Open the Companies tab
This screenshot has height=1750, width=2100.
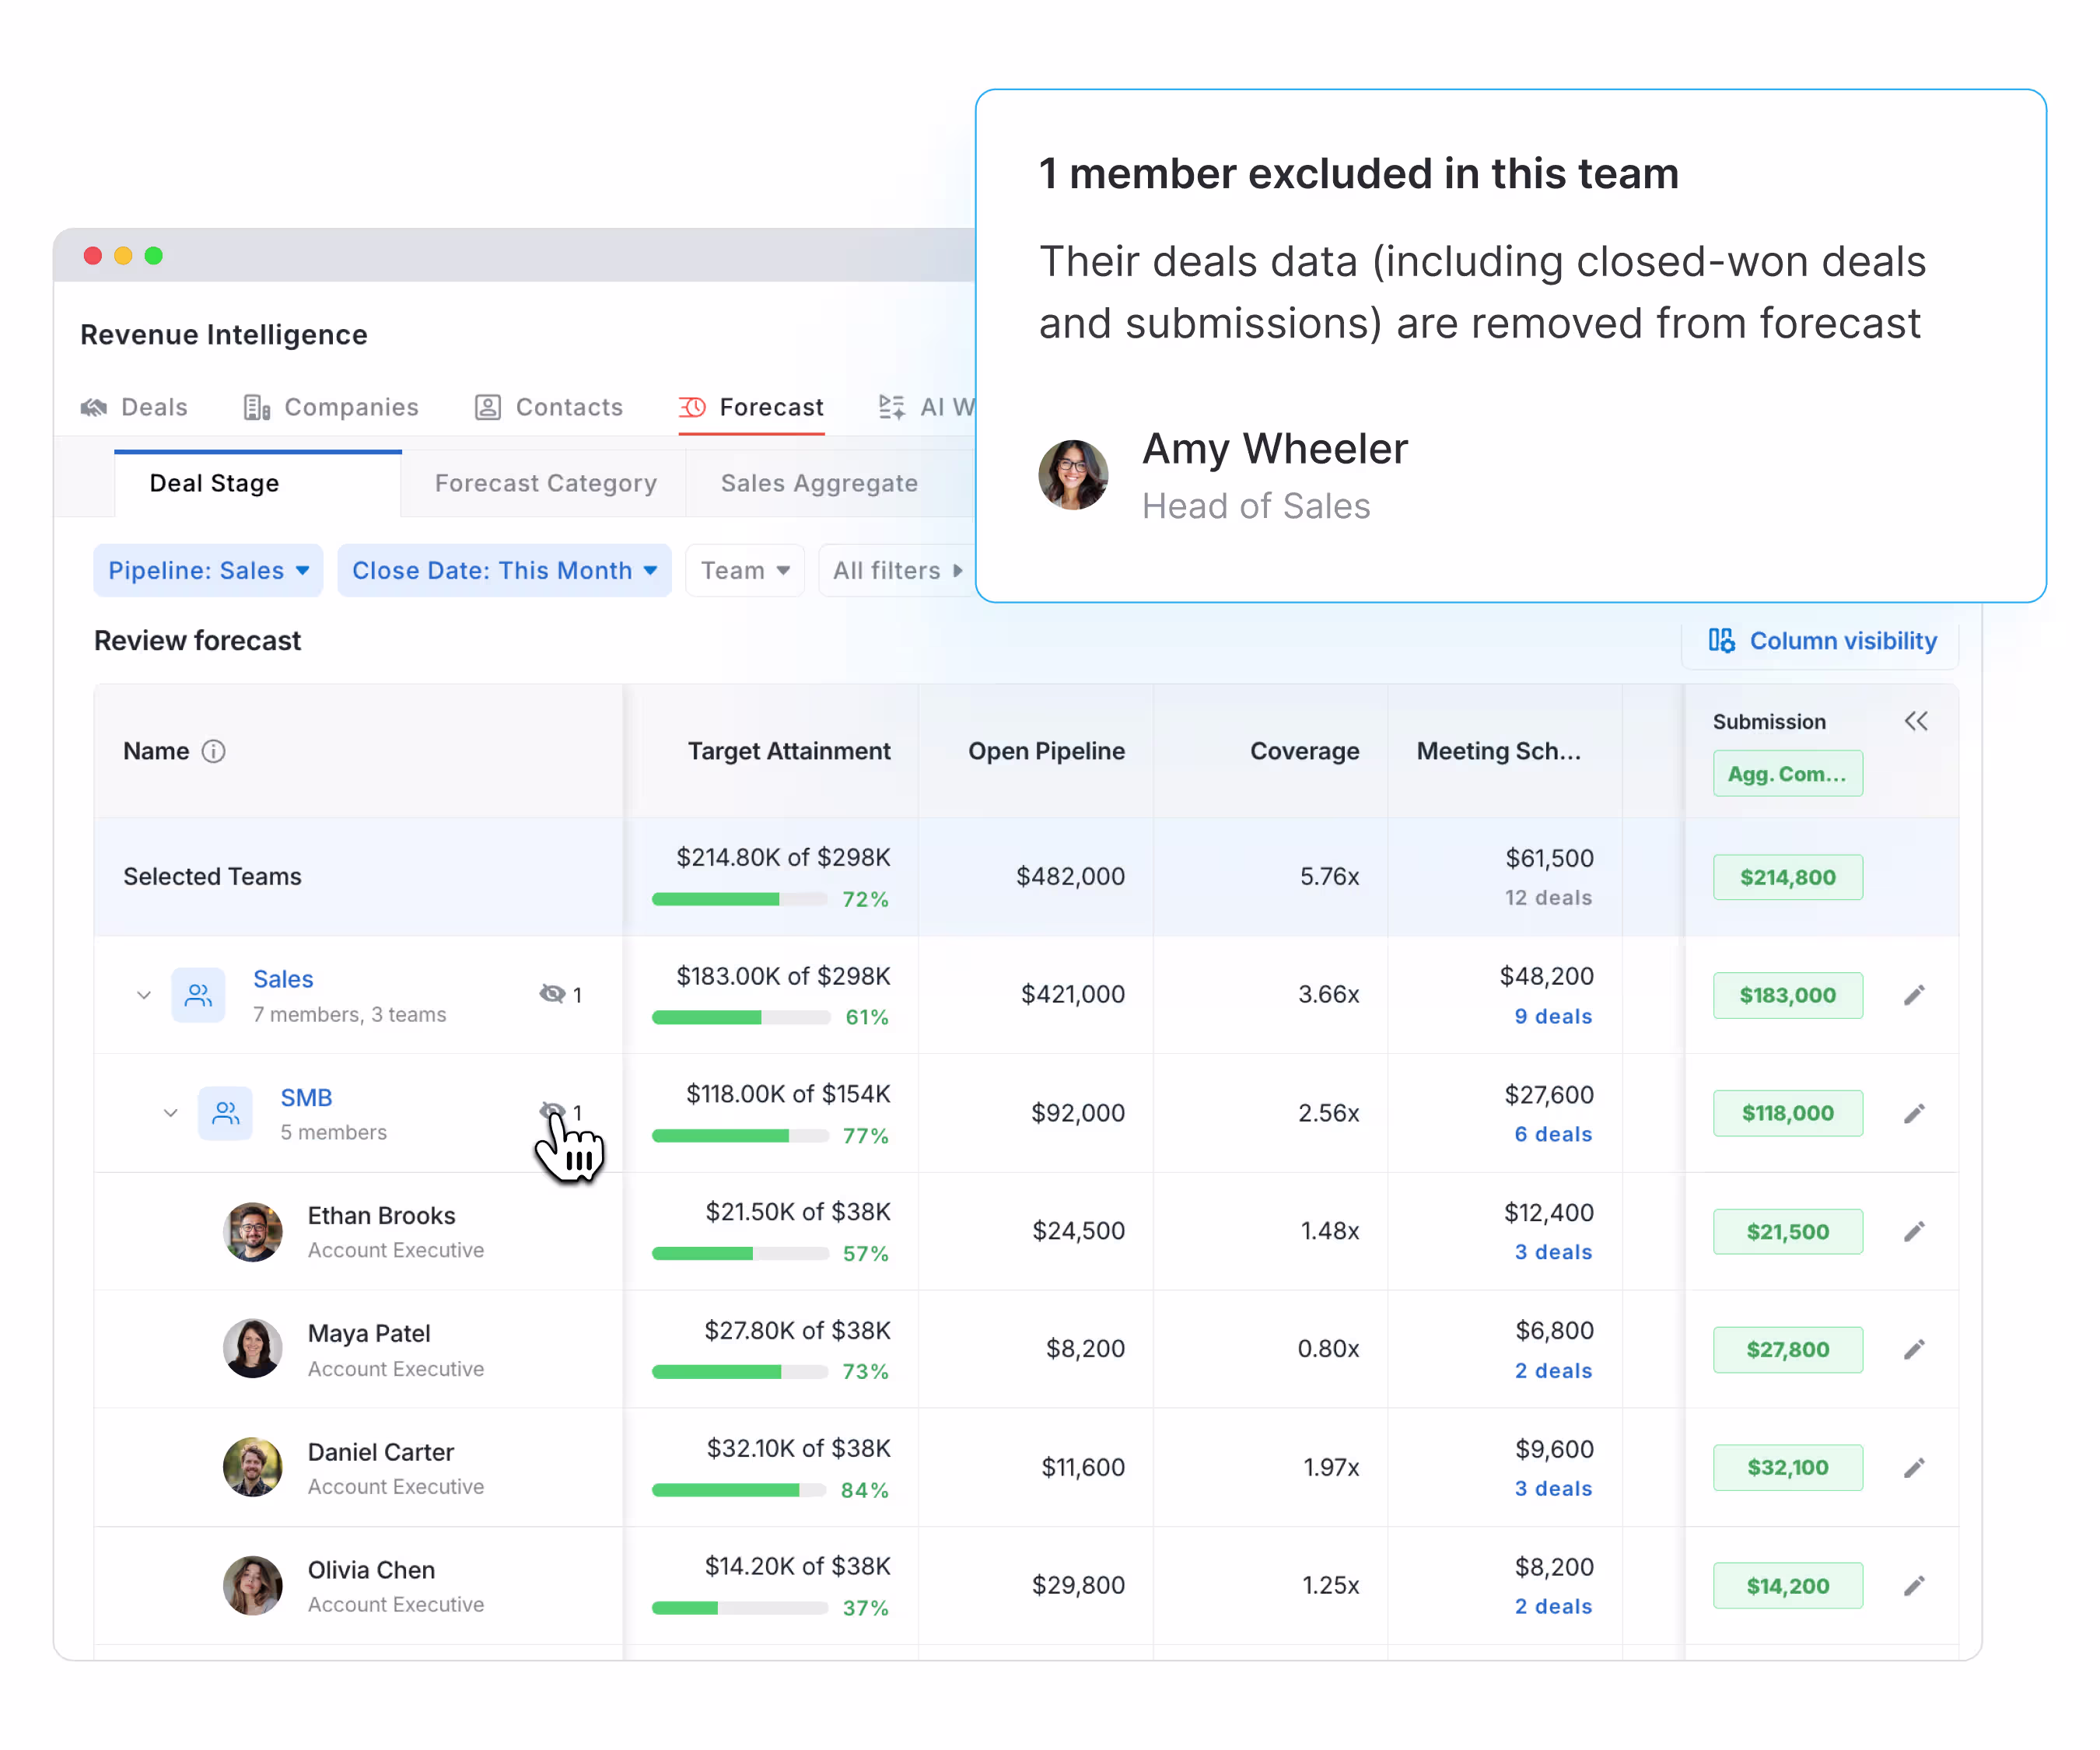pyautogui.click(x=331, y=407)
